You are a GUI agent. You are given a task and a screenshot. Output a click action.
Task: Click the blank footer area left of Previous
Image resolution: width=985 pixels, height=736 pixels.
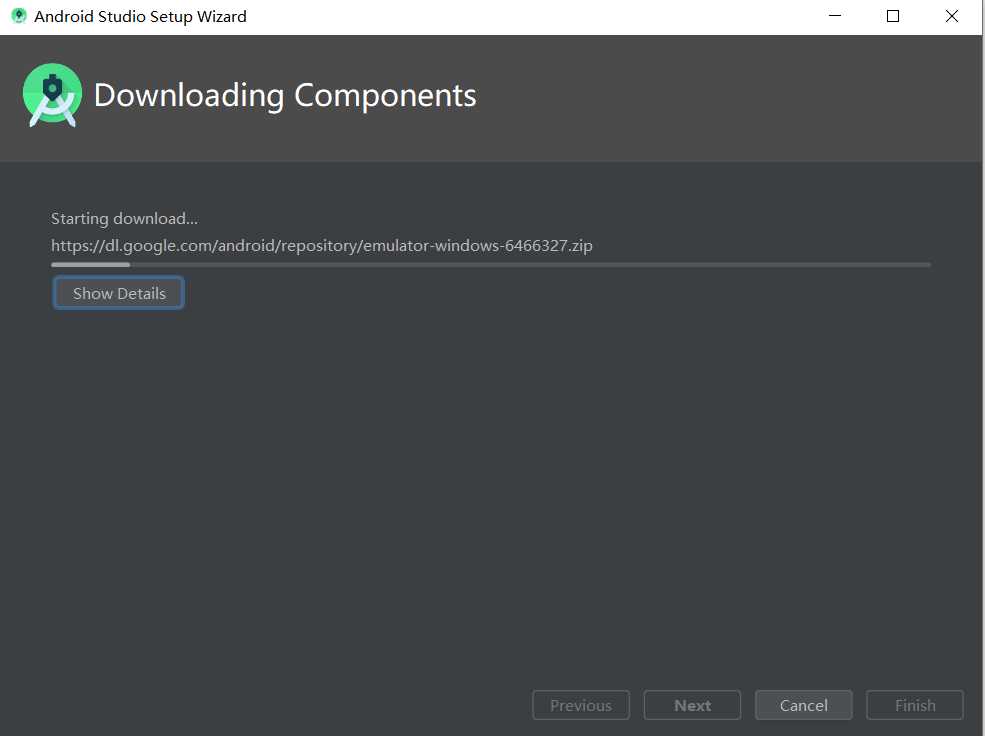[264, 705]
